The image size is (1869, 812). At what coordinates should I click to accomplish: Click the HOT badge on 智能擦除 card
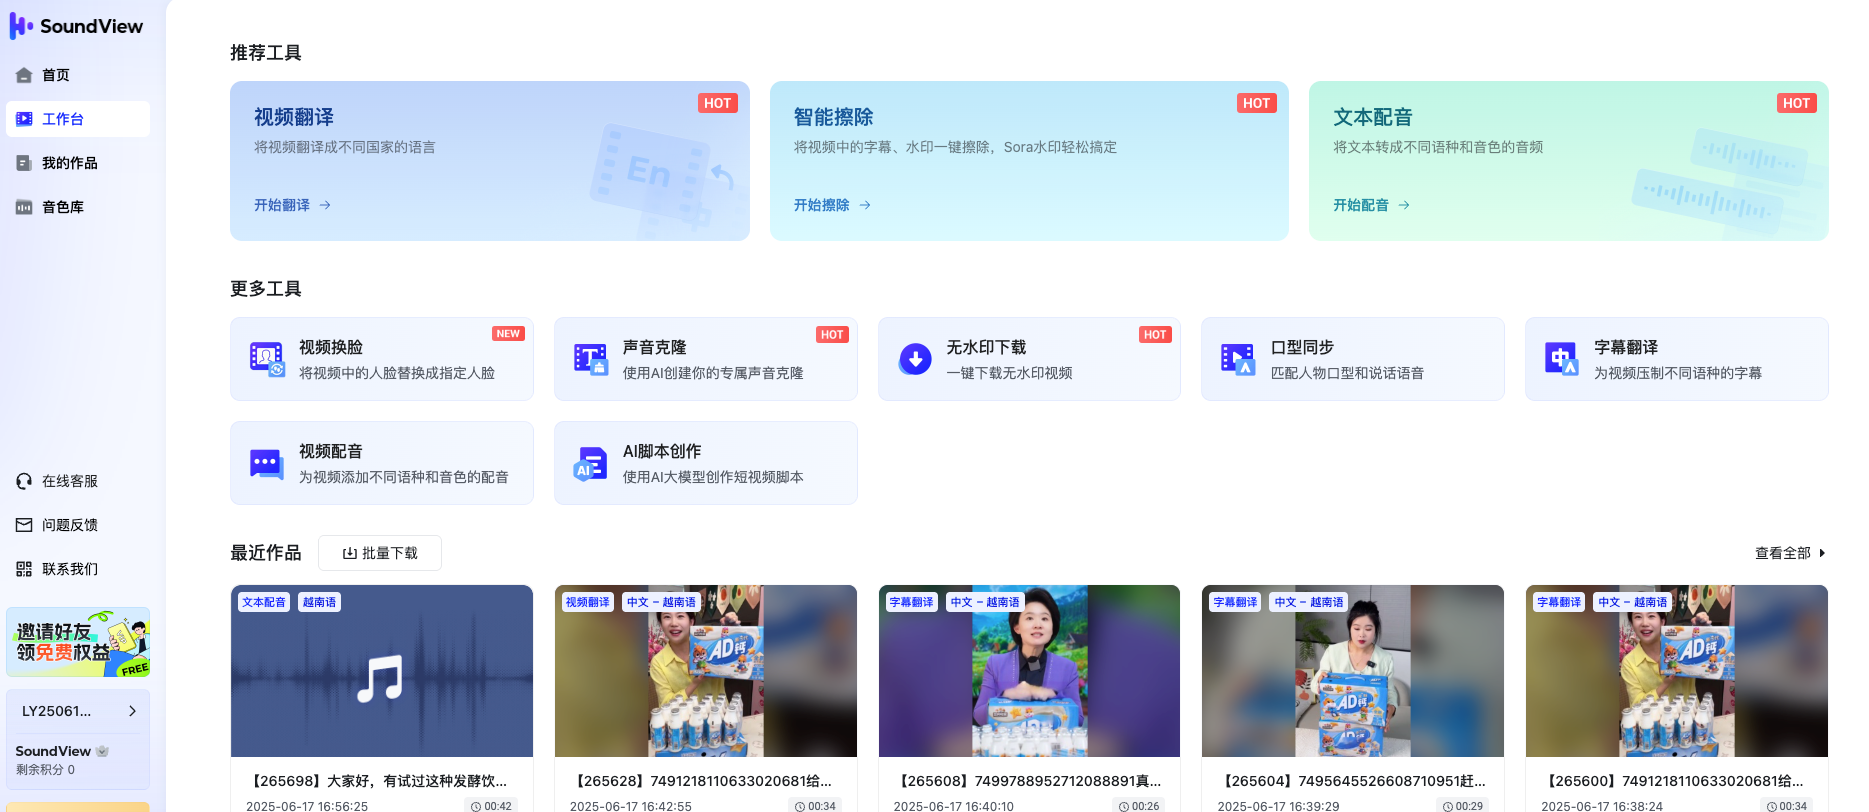click(x=1257, y=103)
